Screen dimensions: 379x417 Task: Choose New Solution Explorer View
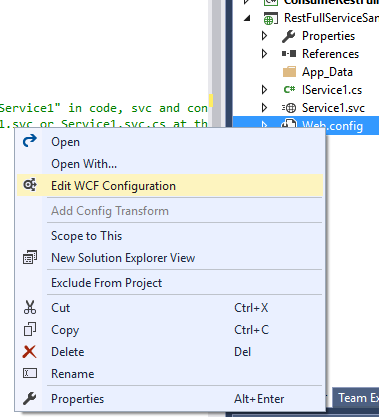click(x=170, y=258)
